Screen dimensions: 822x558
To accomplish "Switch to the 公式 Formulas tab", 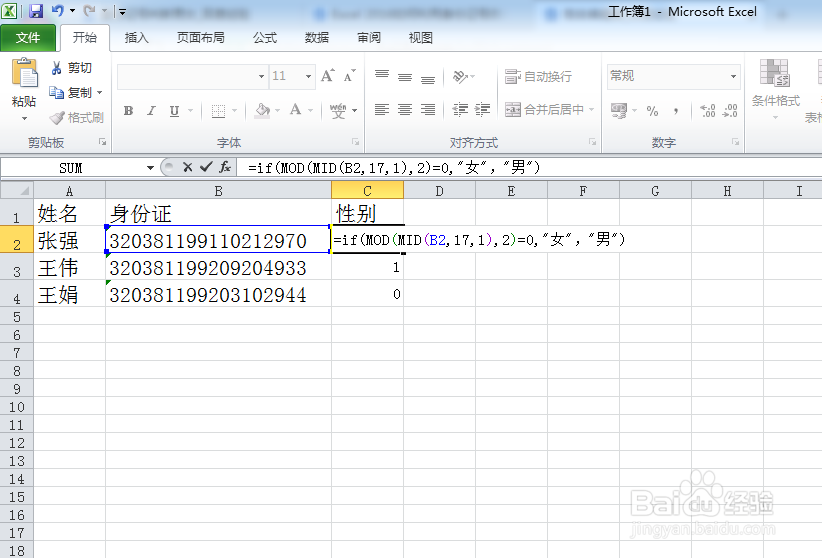I will [x=265, y=38].
